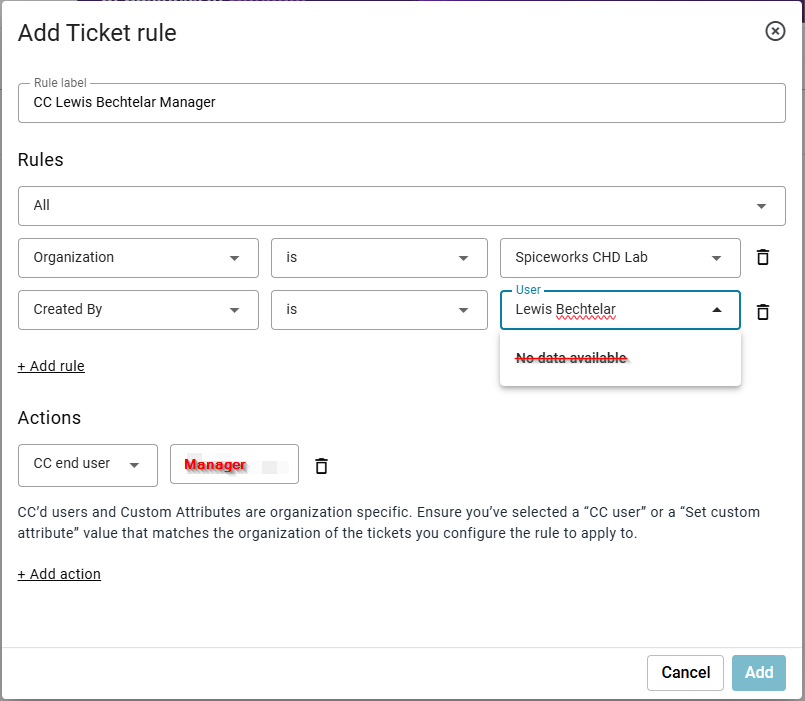Click the Add button

pyautogui.click(x=758, y=672)
